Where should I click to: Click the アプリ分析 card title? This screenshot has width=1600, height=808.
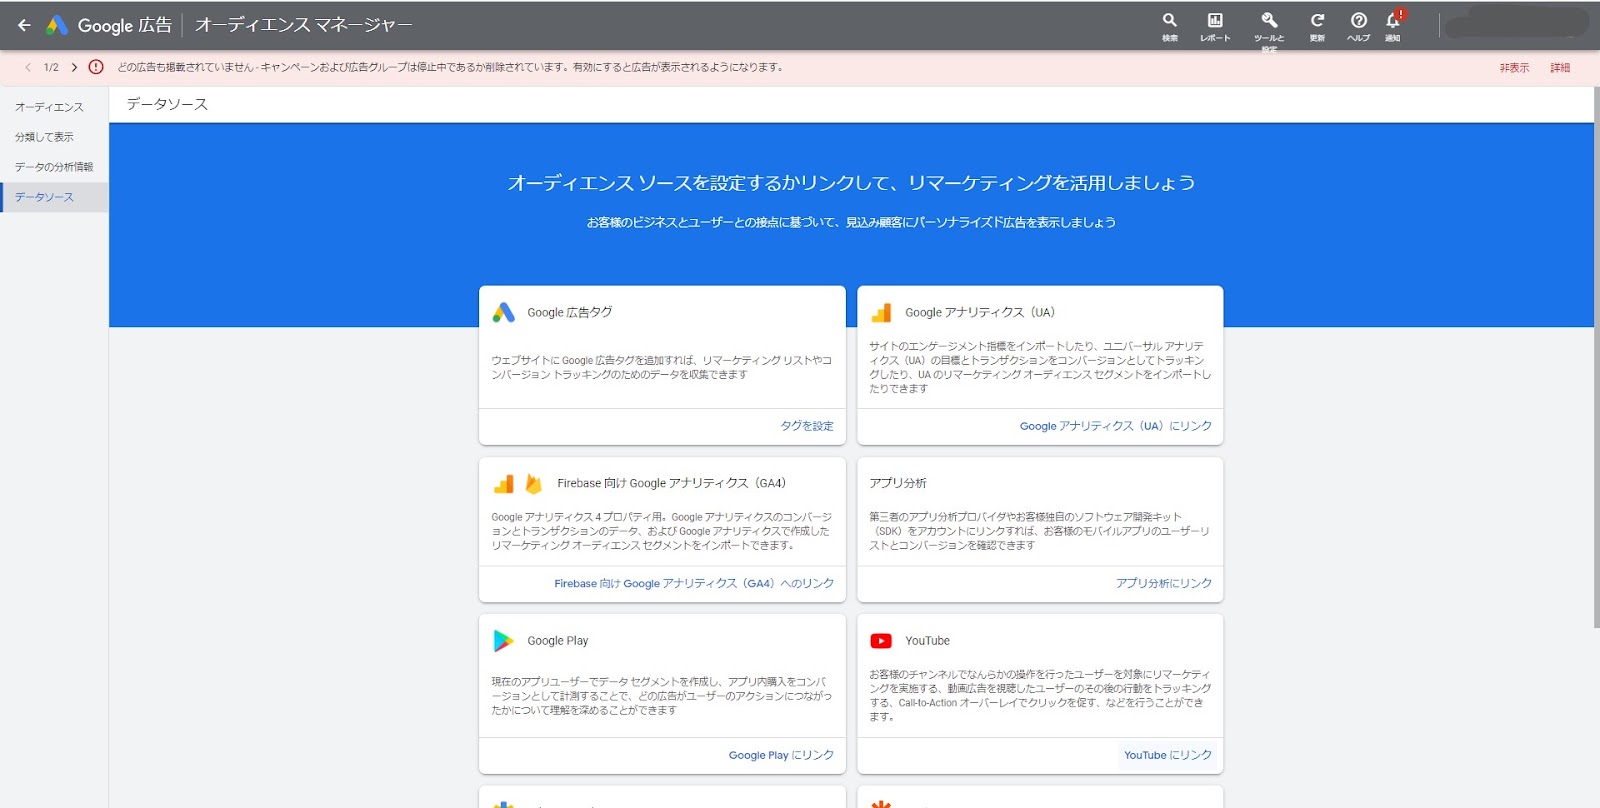click(x=898, y=483)
